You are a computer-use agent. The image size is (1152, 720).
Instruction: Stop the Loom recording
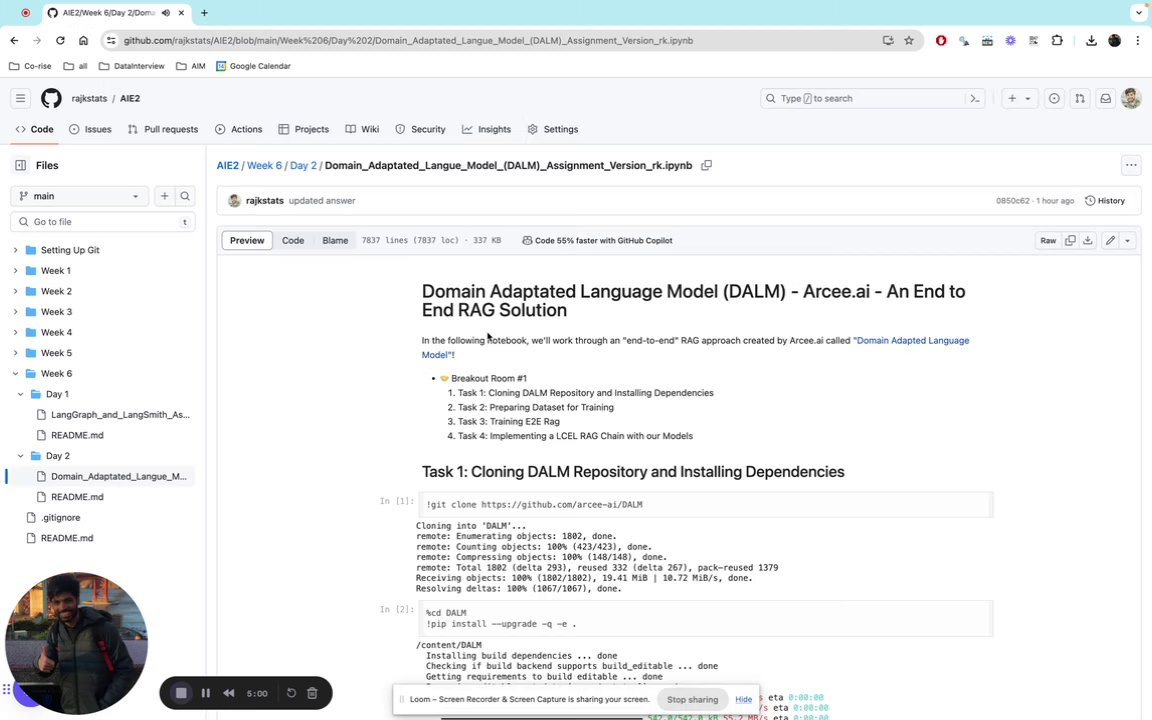(181, 693)
